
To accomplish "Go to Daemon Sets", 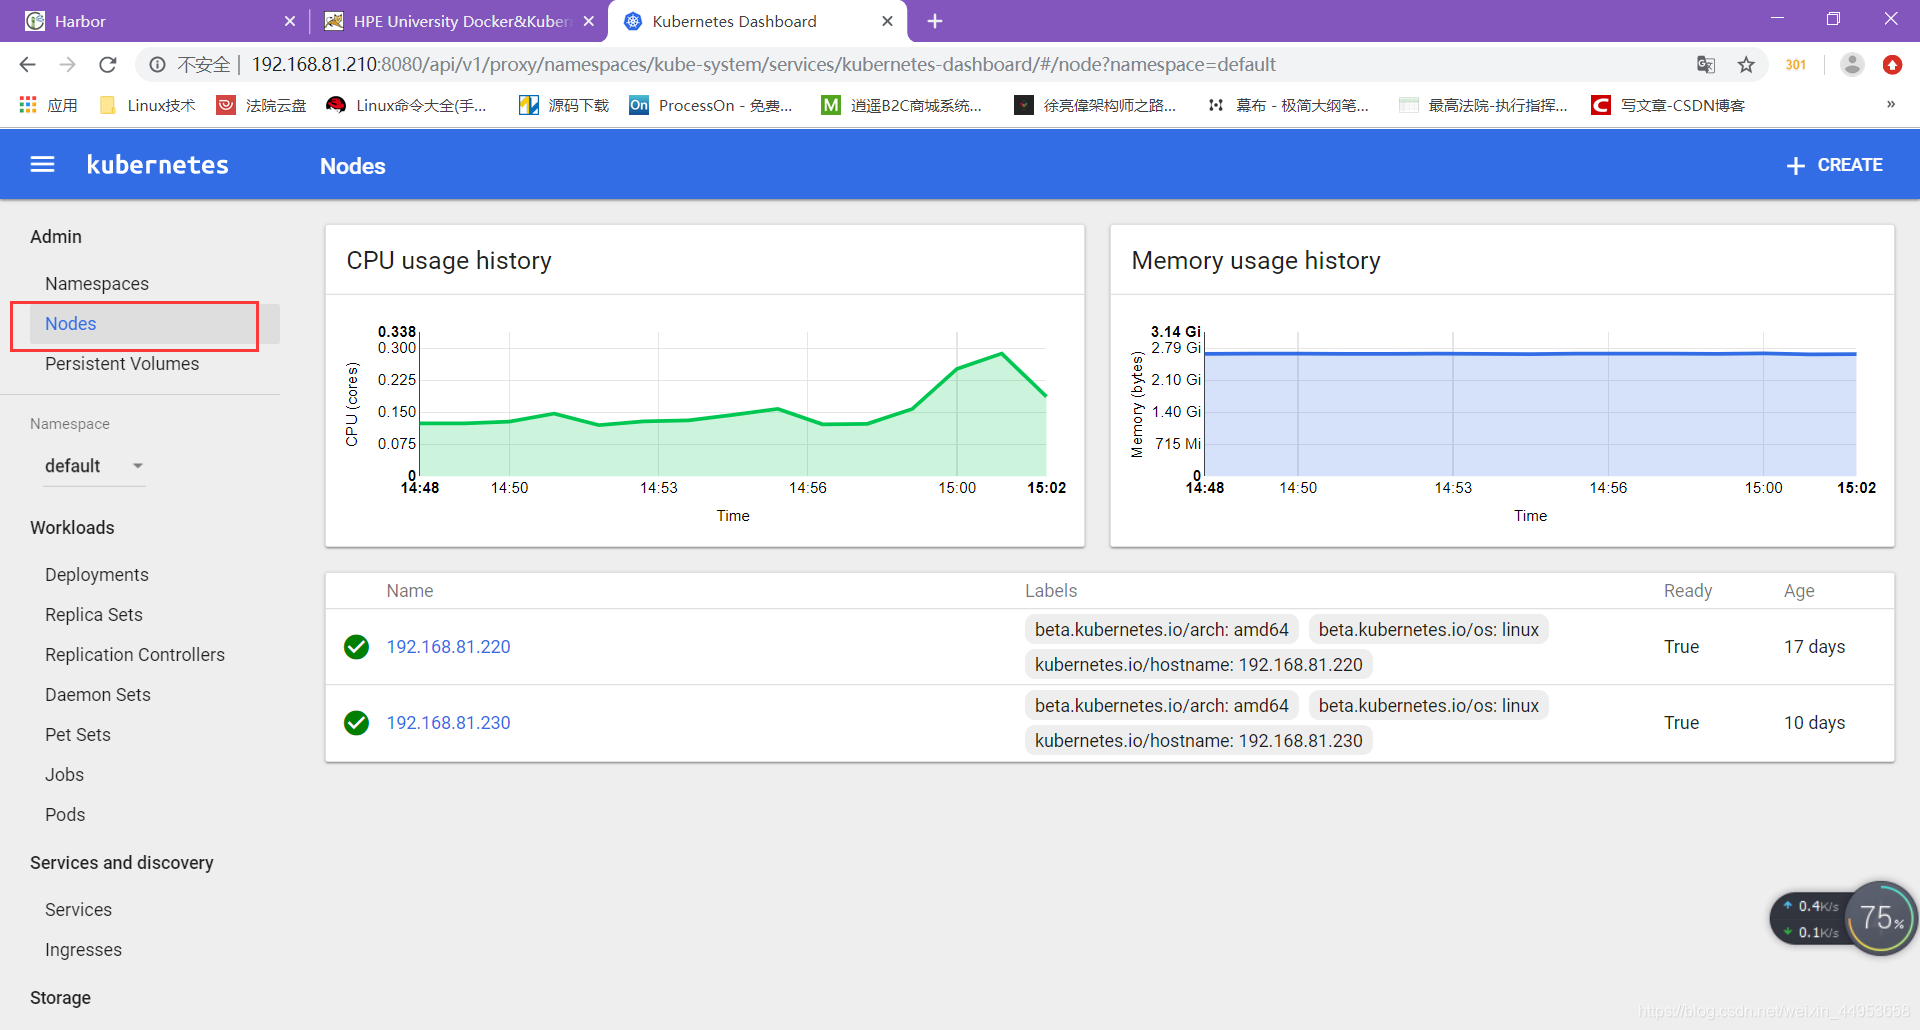I will (98, 695).
